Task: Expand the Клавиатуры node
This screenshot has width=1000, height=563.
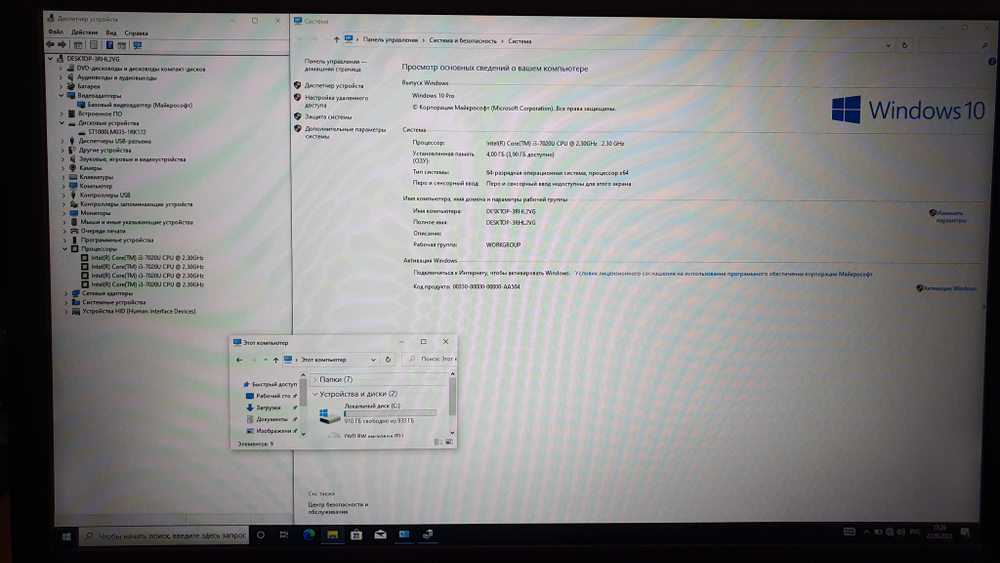Action: (x=63, y=177)
